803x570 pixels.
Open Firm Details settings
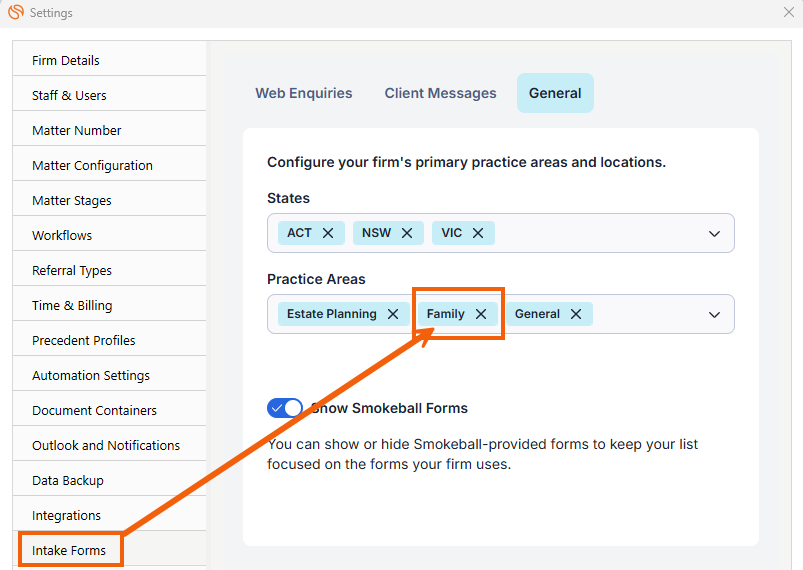point(66,60)
